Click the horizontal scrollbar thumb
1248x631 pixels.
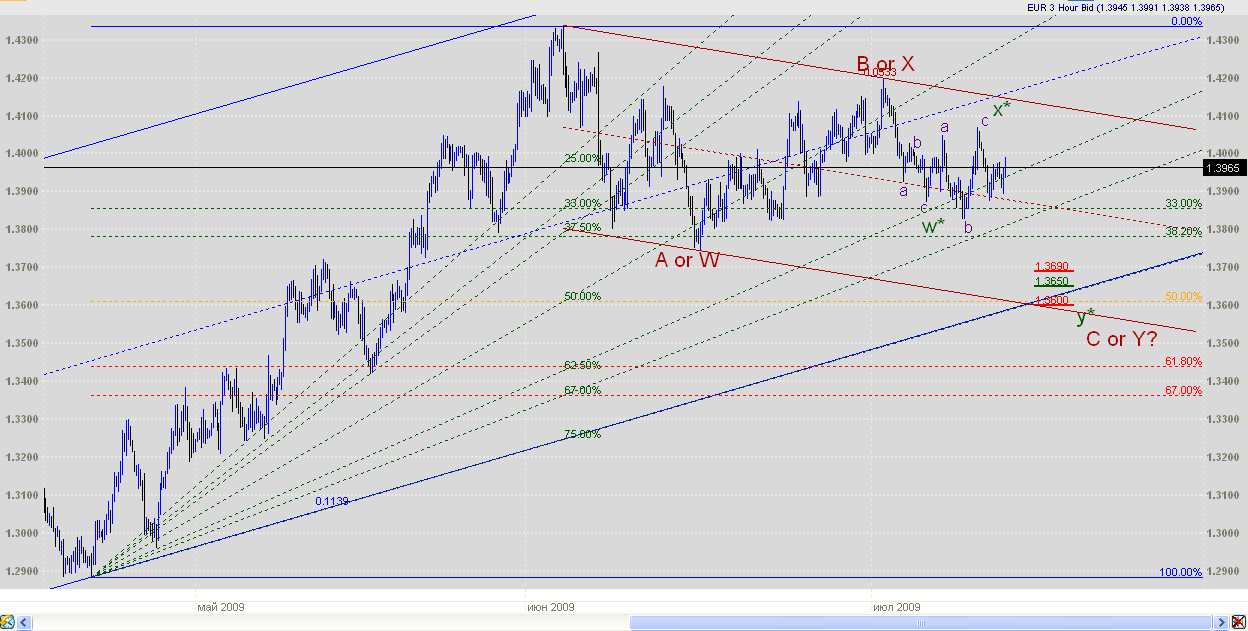point(921,623)
